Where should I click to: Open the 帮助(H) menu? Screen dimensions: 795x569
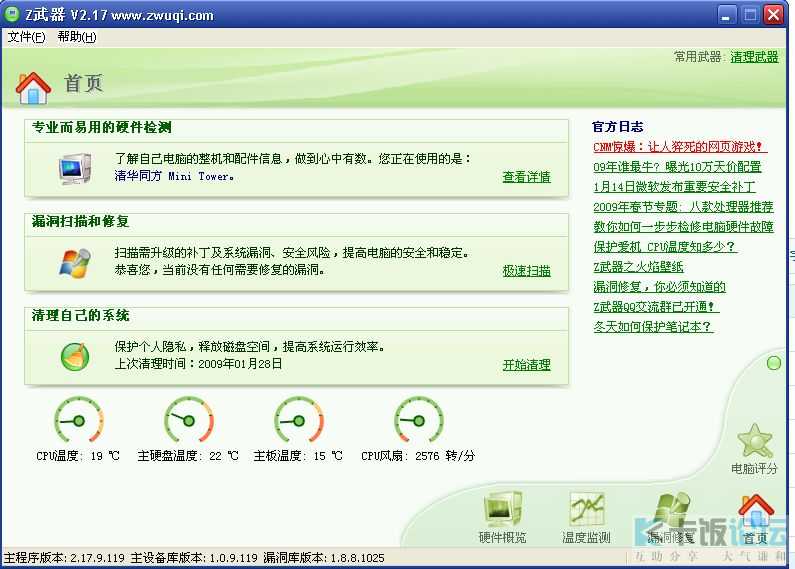pyautogui.click(x=77, y=37)
